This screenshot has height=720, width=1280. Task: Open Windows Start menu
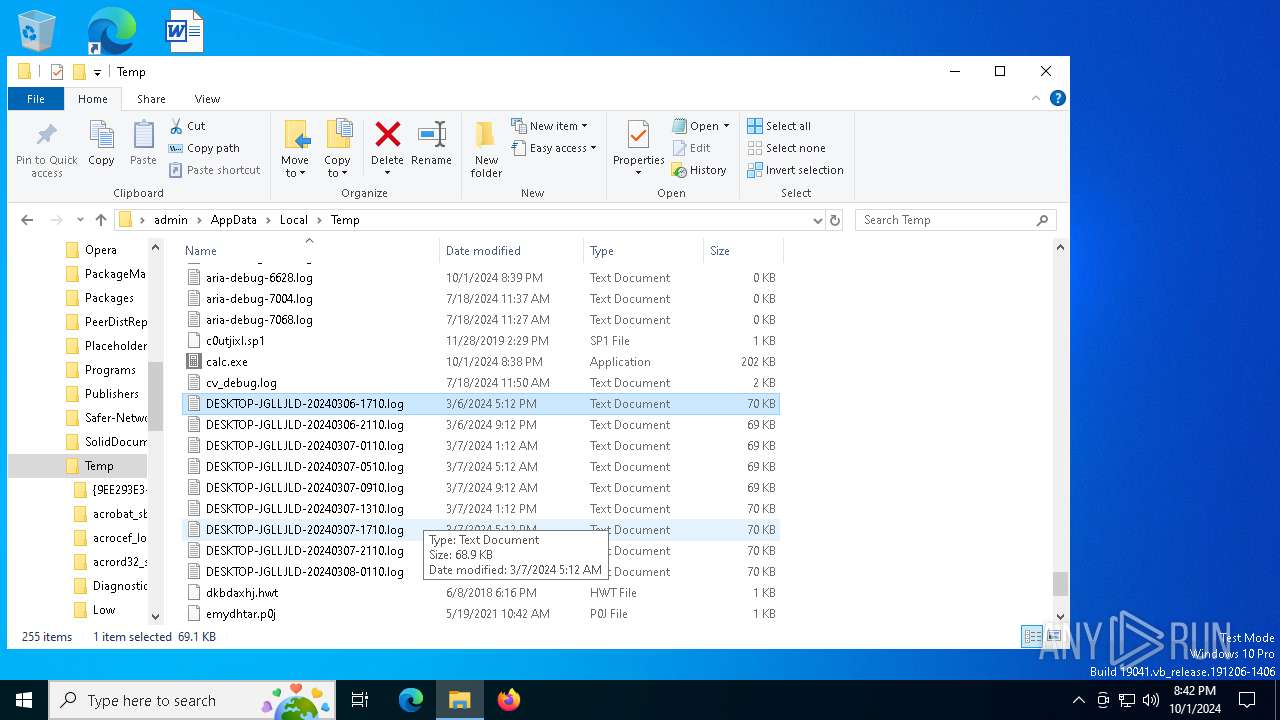[x=24, y=700]
